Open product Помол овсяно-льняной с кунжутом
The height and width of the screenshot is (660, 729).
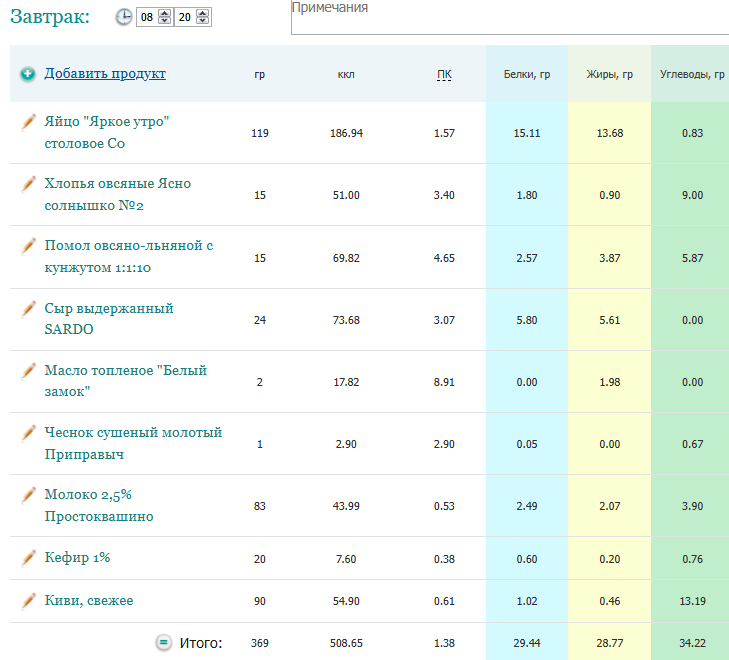pos(129,257)
